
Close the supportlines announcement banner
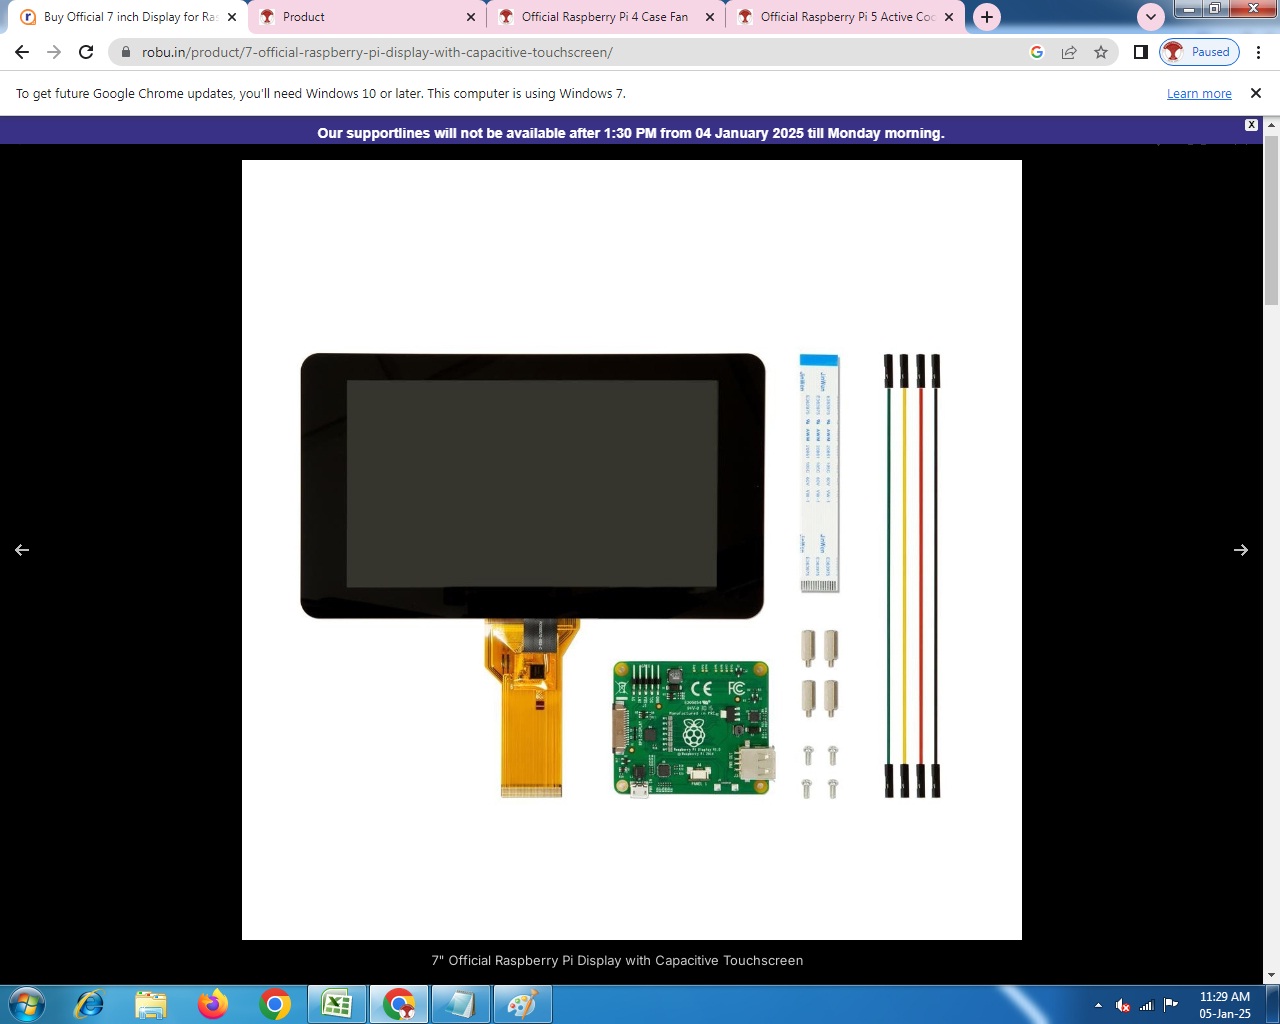[1251, 125]
